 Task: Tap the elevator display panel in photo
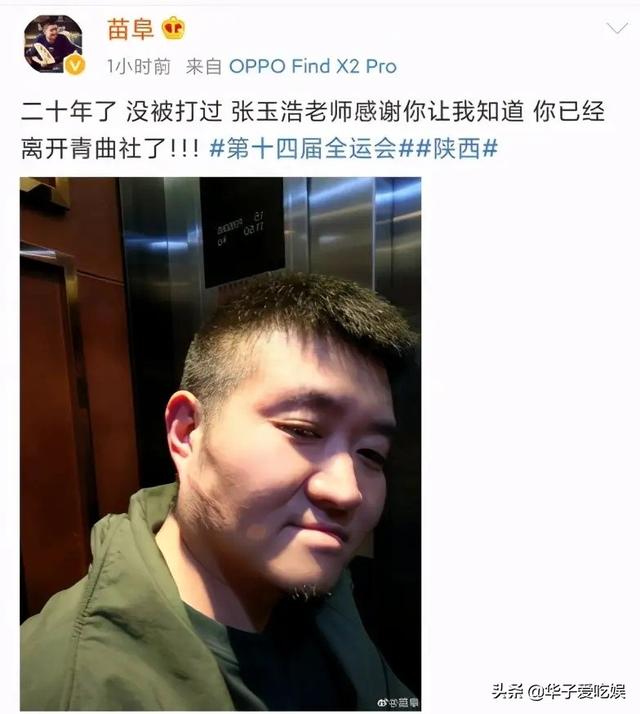242,232
